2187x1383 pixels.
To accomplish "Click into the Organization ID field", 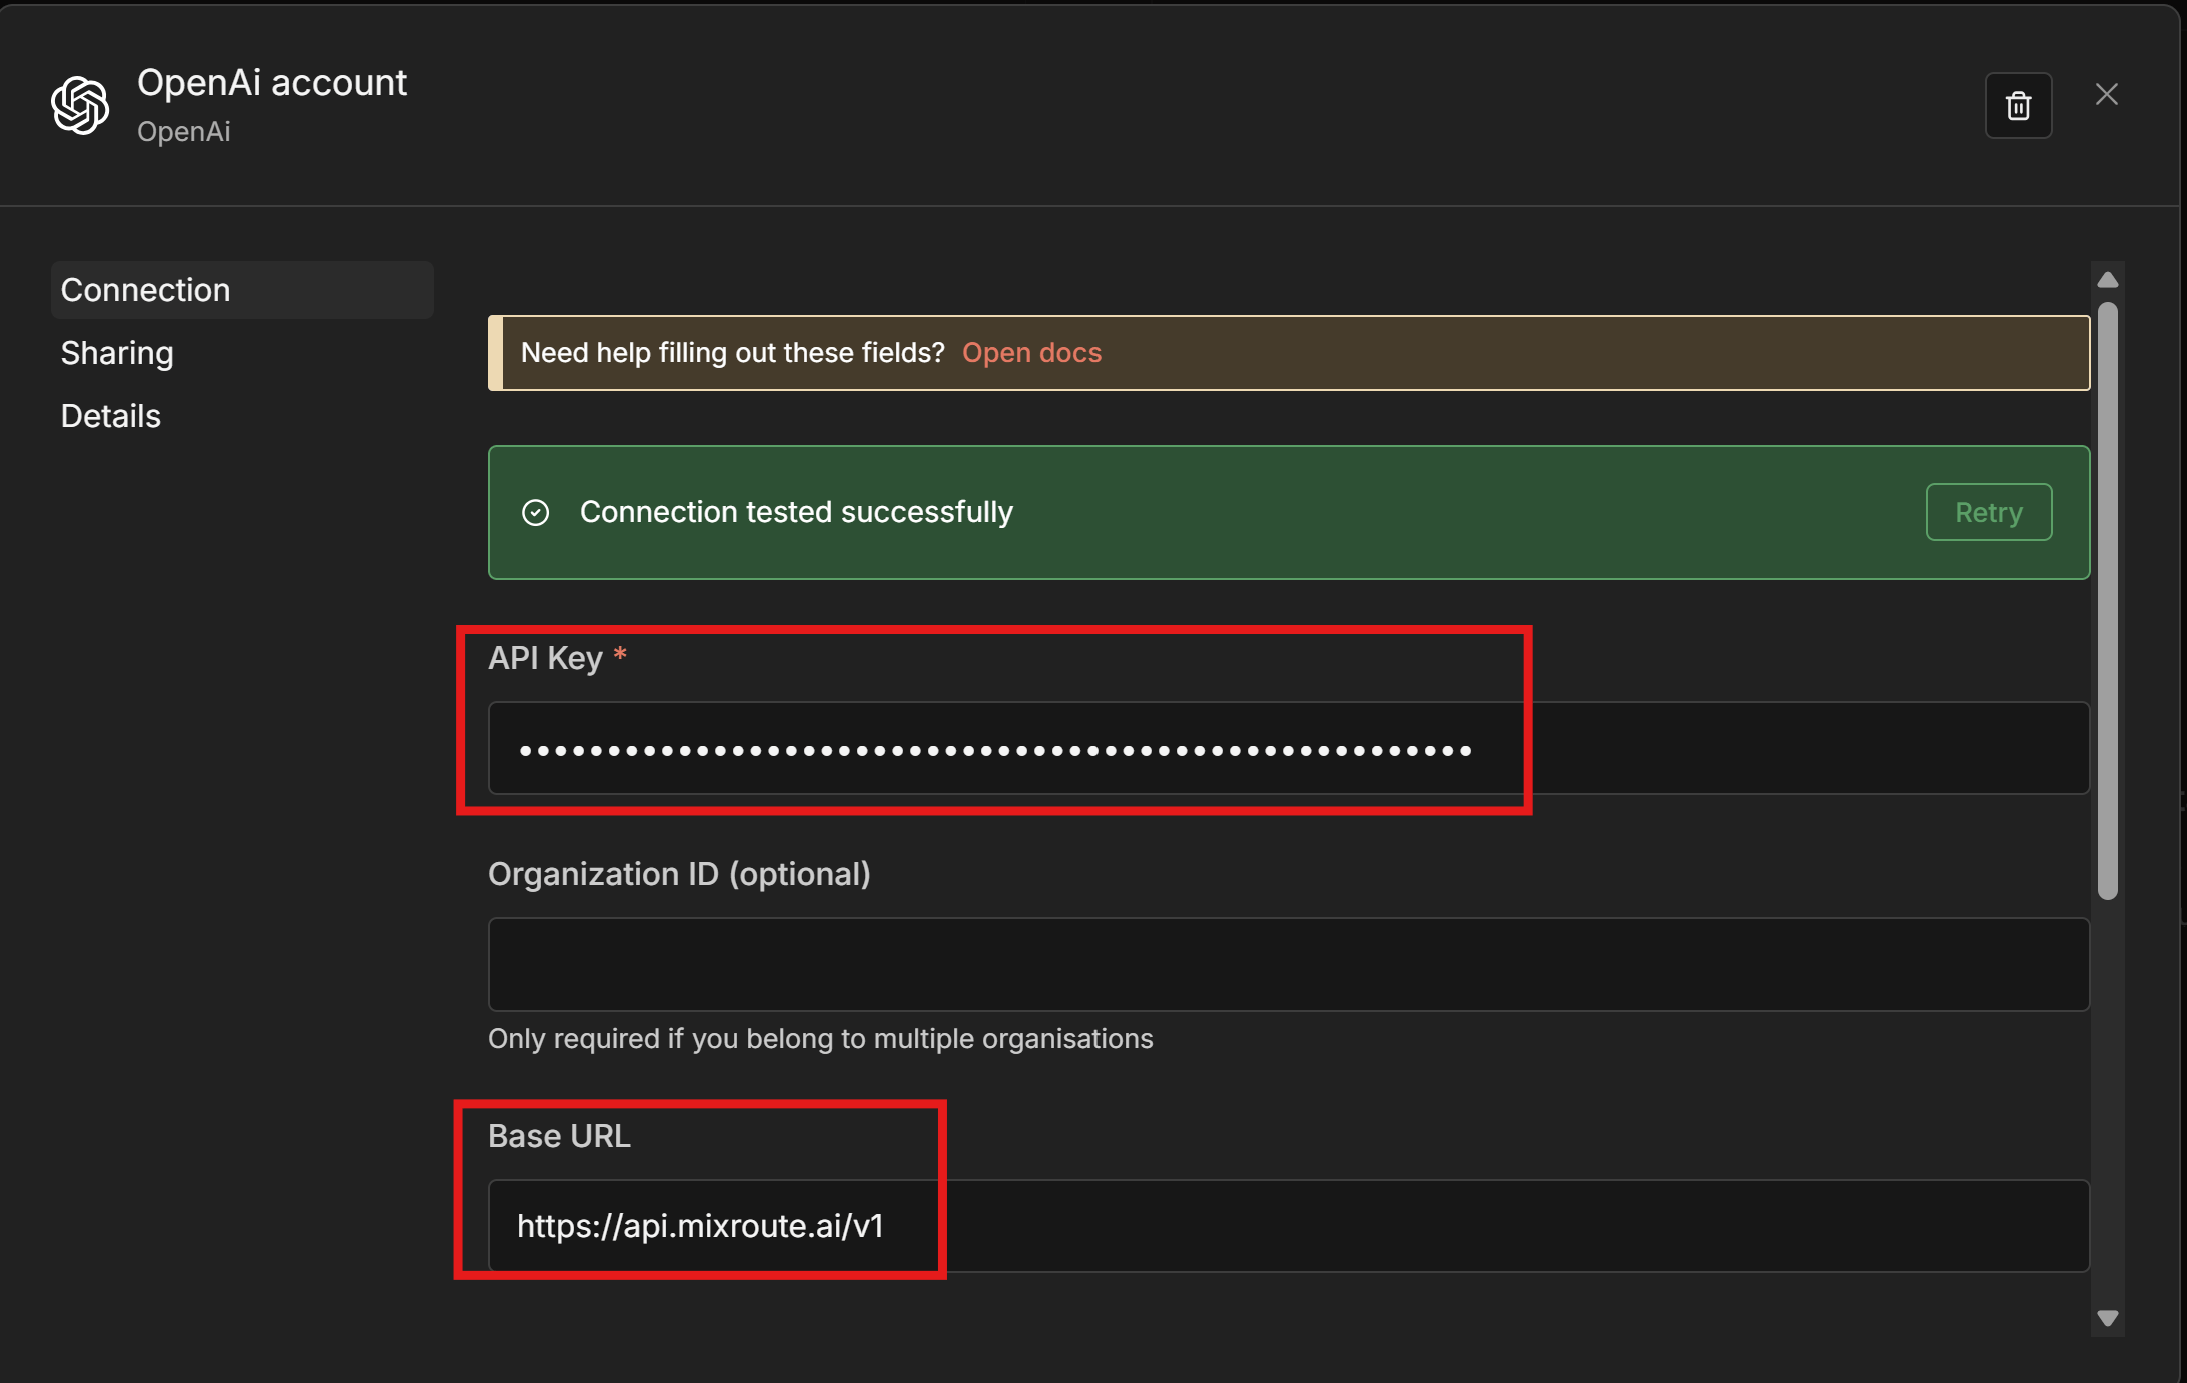I will [1289, 964].
